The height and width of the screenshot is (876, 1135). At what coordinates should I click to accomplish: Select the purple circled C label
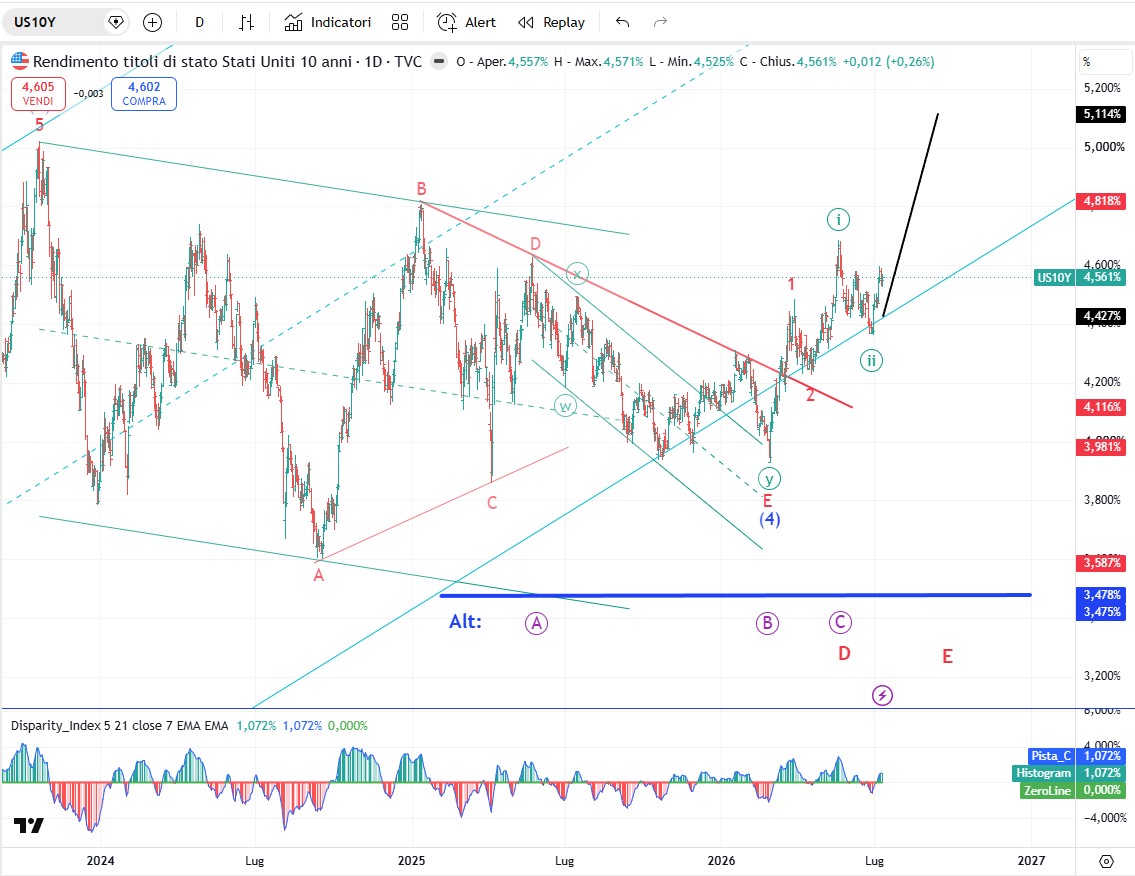coord(840,622)
